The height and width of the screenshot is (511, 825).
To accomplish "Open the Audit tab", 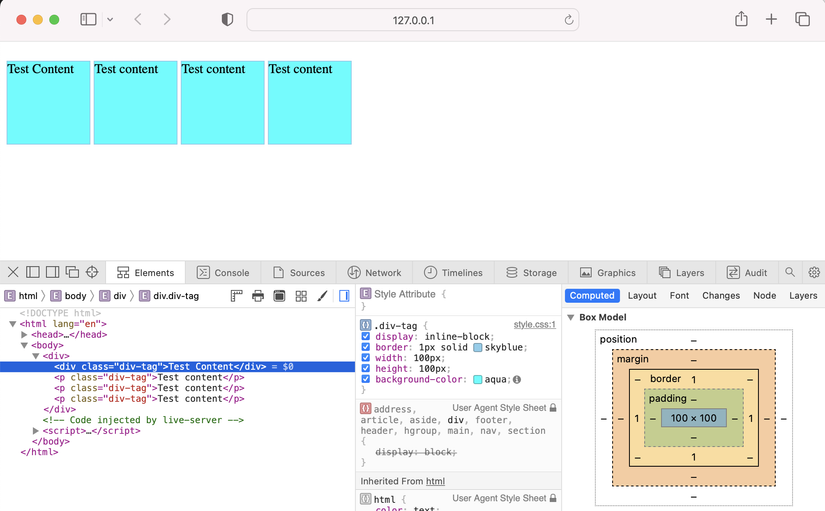I will pyautogui.click(x=747, y=273).
